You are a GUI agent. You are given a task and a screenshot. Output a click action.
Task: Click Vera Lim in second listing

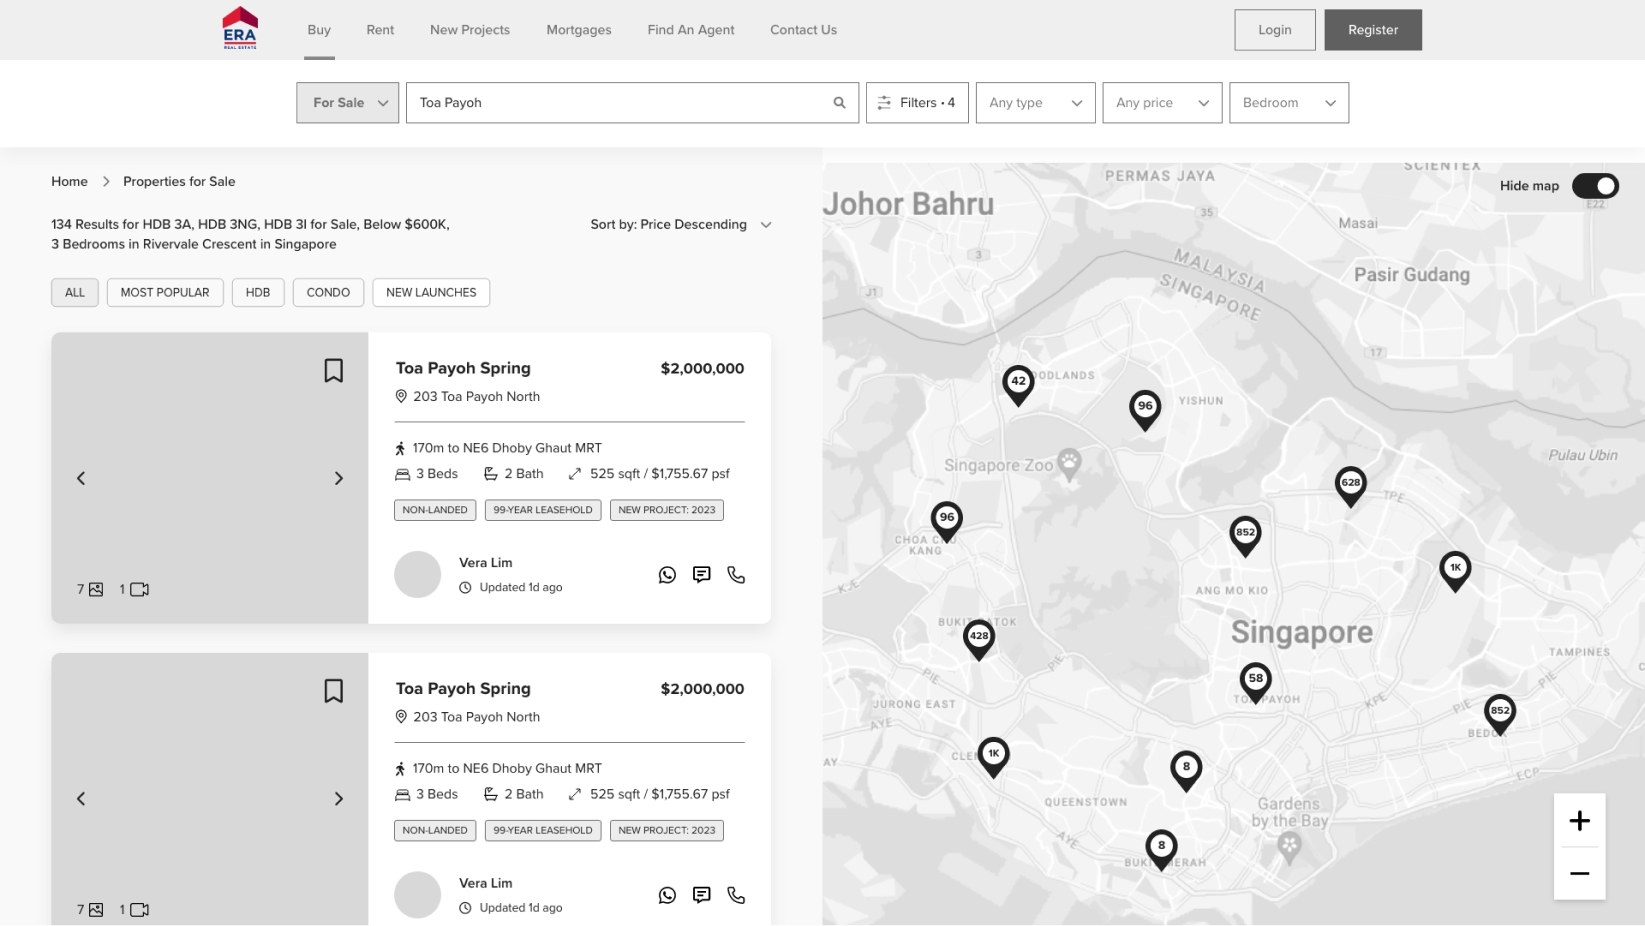click(486, 883)
